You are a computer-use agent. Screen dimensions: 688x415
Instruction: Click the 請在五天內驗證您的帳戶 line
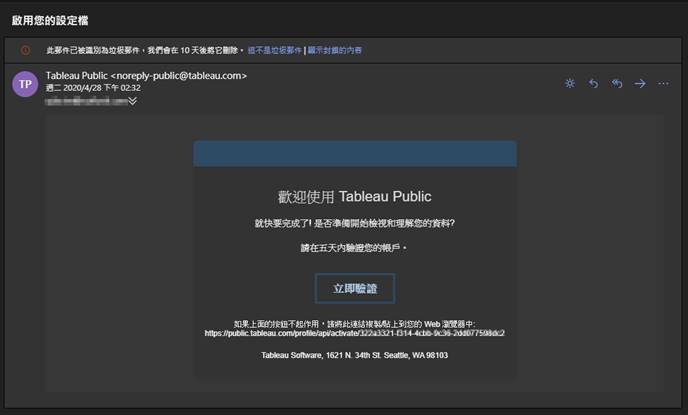[354, 248]
